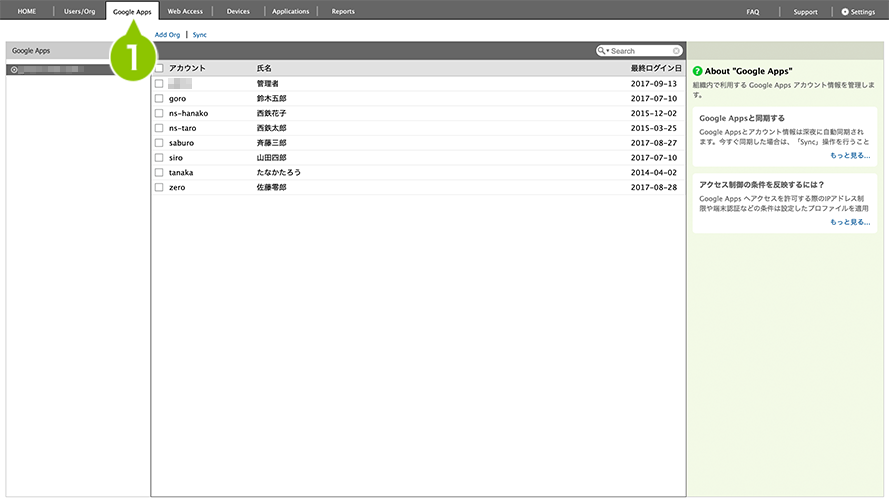Image resolution: width=889 pixels, height=500 pixels.
Task: Open the Support page
Action: tap(805, 12)
